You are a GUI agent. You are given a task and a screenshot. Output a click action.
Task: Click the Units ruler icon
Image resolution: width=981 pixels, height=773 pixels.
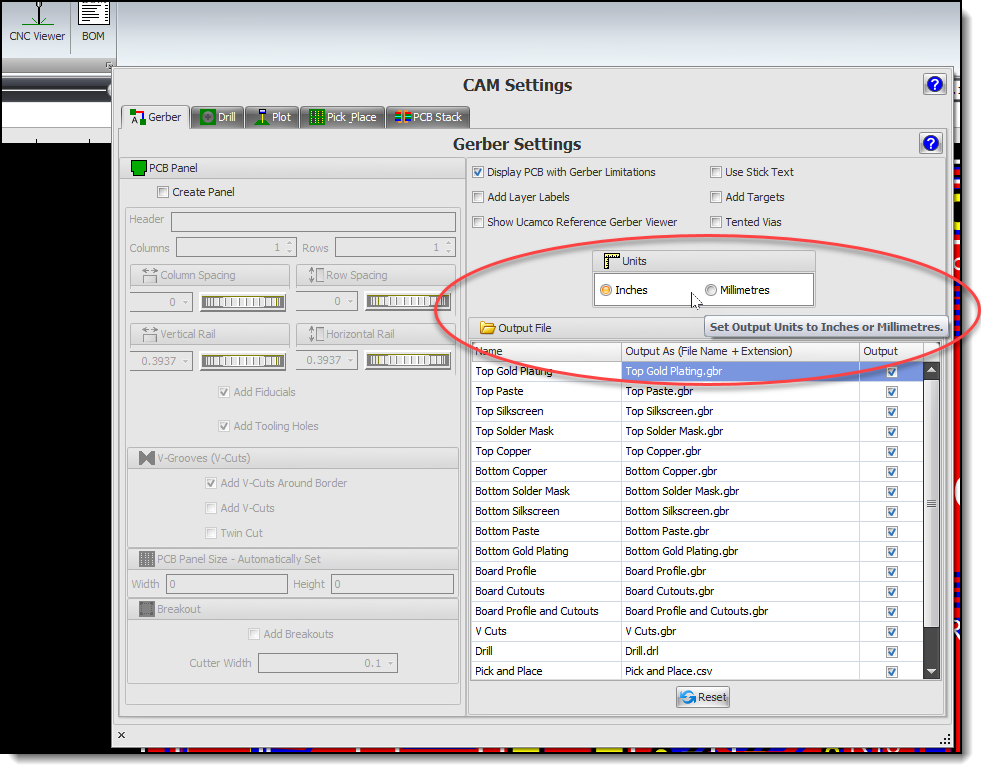[x=611, y=261]
